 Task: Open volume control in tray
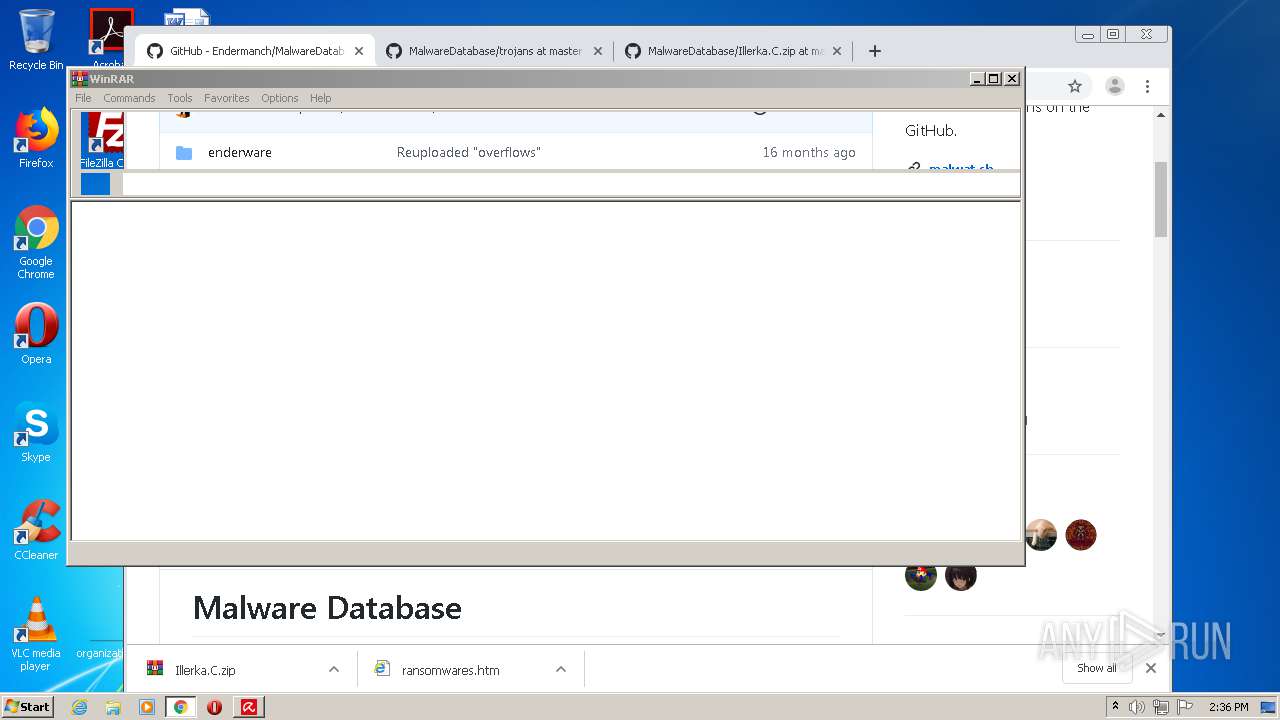pos(1137,707)
